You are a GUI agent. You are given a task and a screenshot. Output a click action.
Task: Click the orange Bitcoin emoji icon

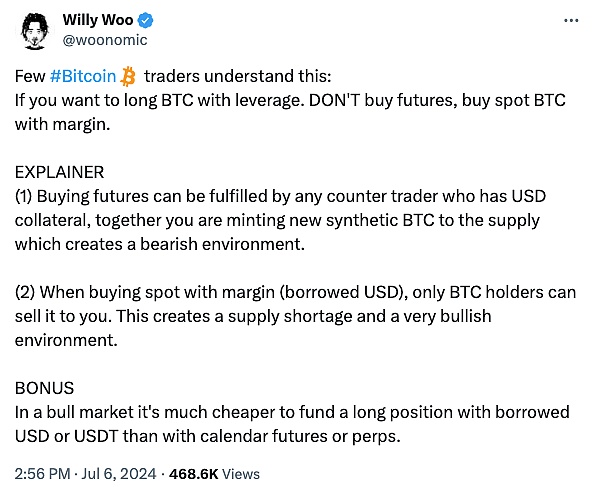click(x=128, y=76)
